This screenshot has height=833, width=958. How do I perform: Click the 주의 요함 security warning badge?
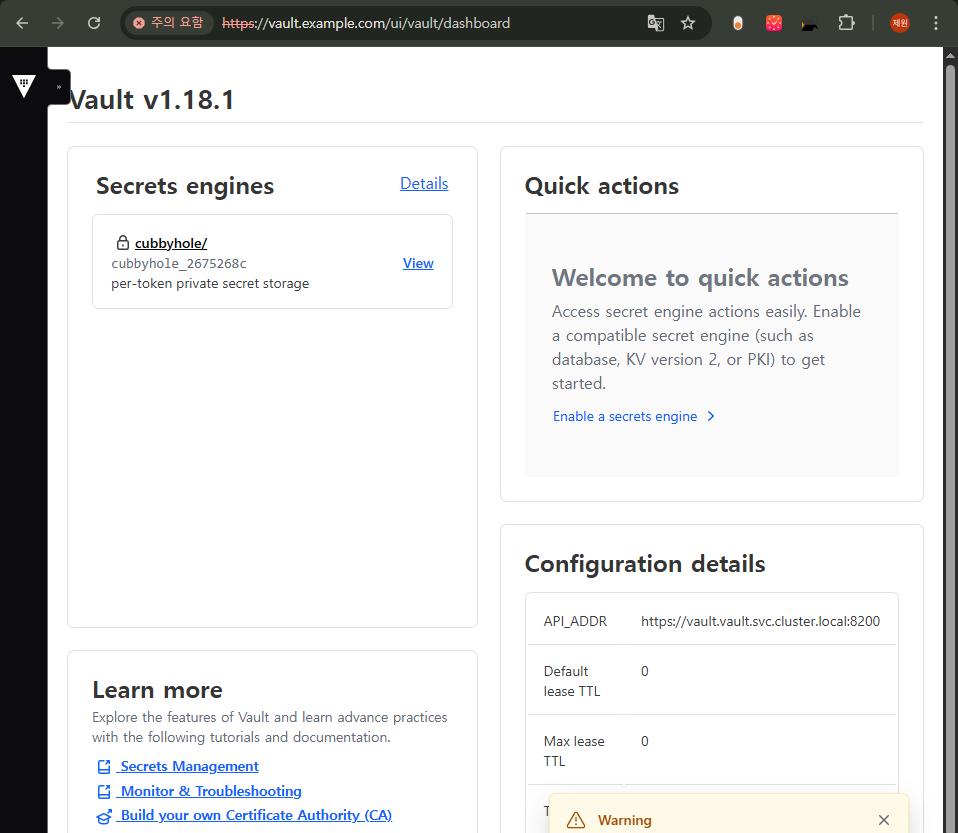click(x=169, y=23)
